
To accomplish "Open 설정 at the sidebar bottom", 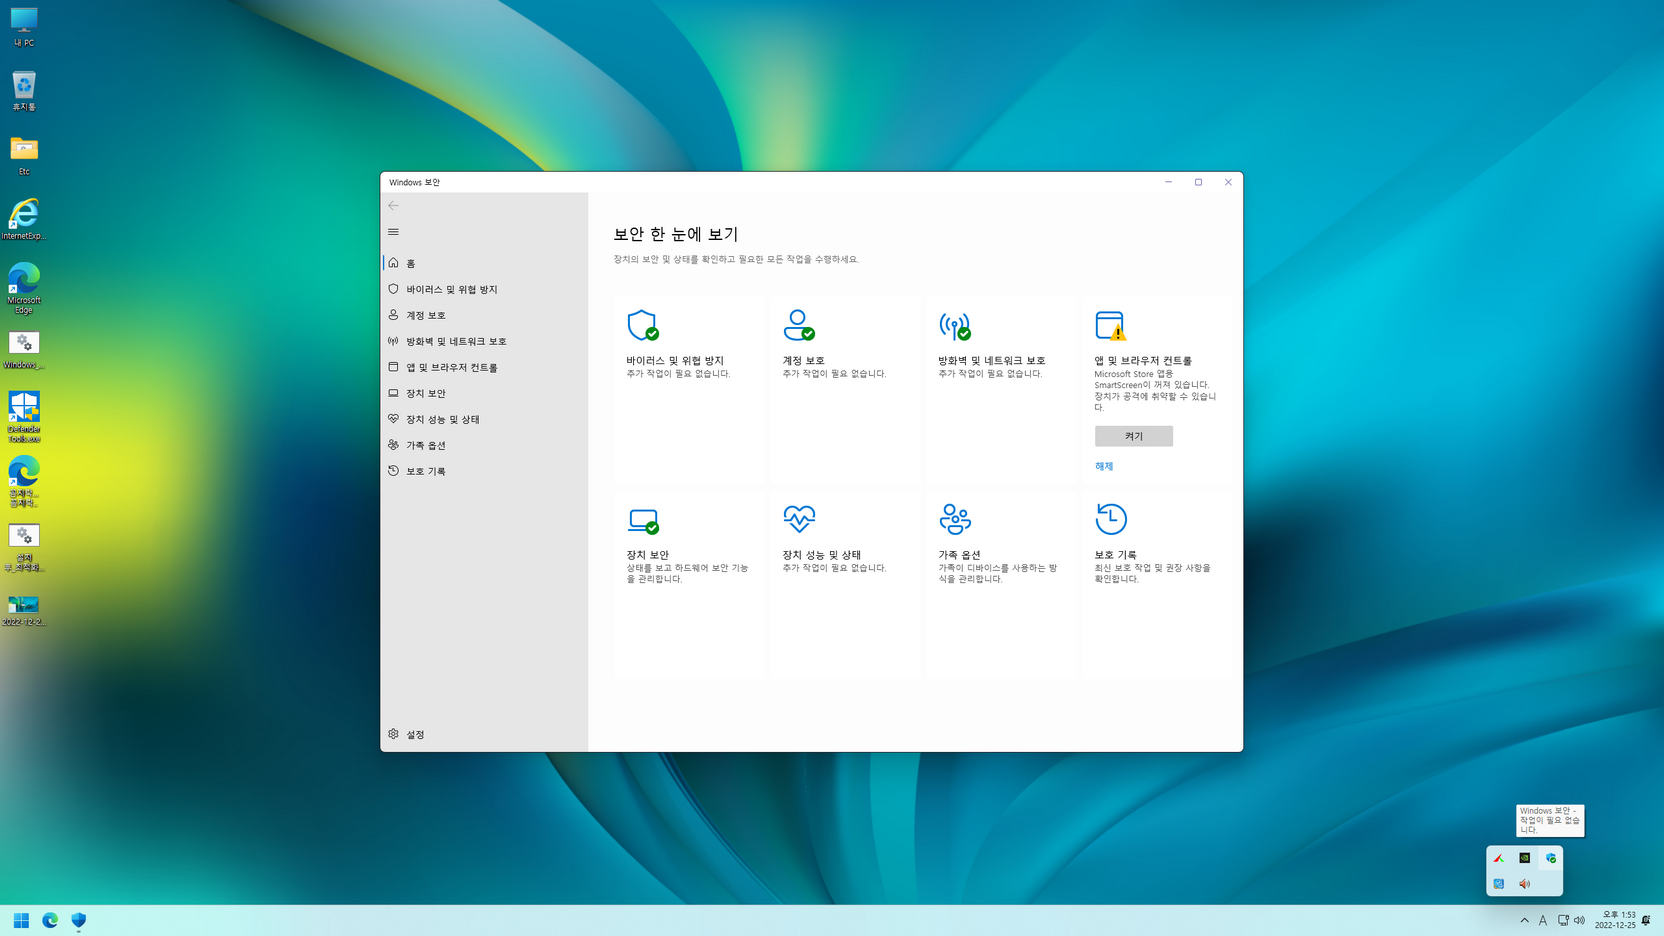I will [484, 734].
